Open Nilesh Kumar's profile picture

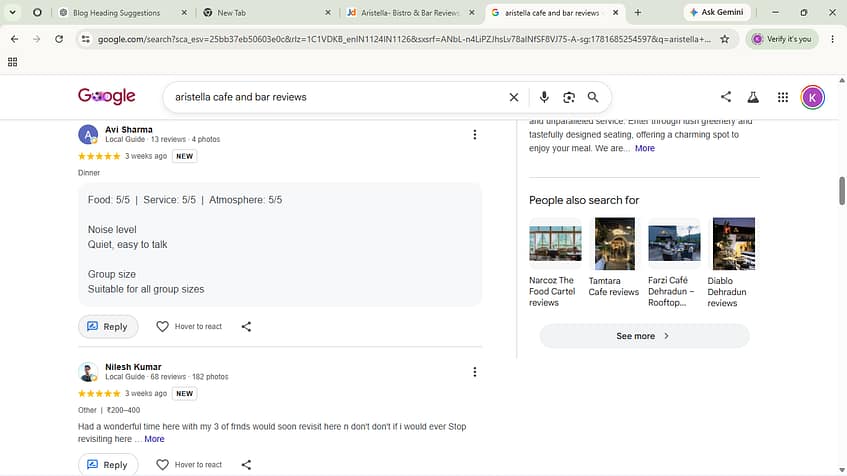coord(88,372)
